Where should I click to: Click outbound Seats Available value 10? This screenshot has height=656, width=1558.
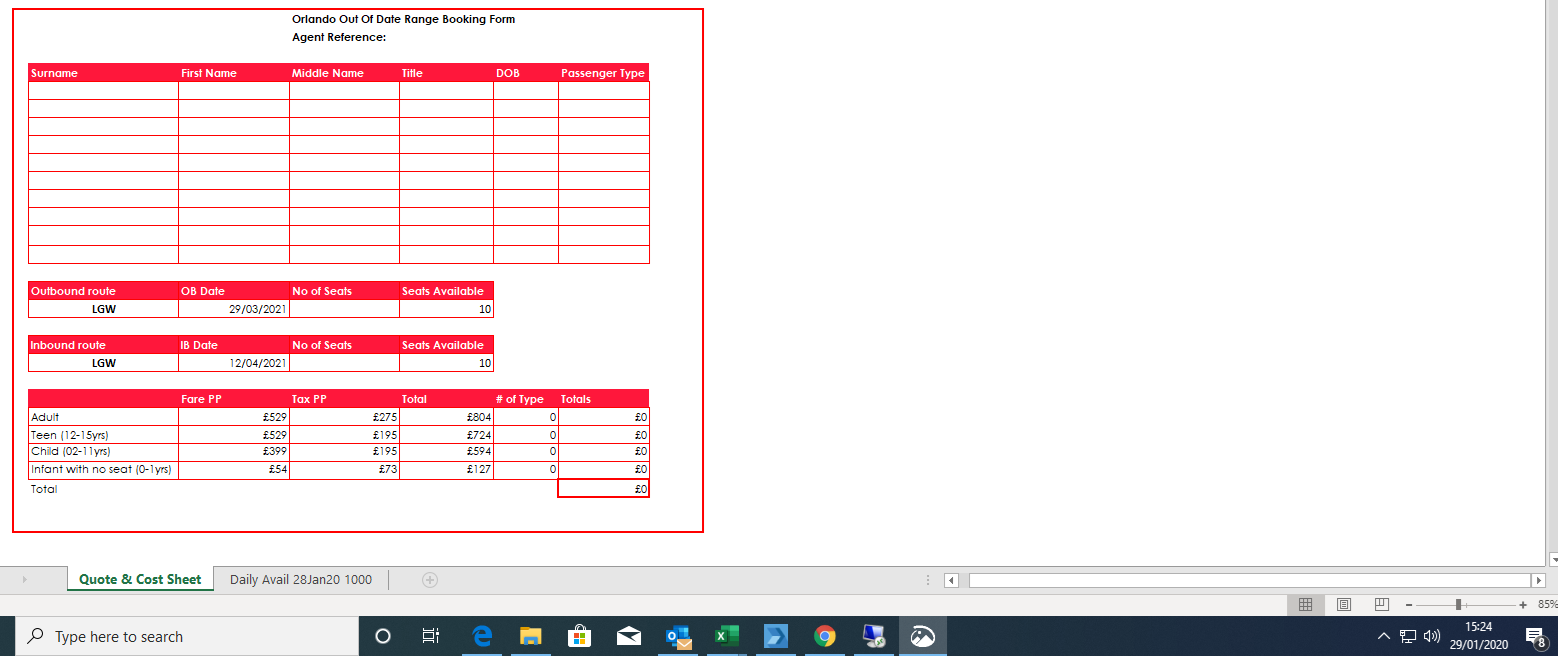[446, 309]
